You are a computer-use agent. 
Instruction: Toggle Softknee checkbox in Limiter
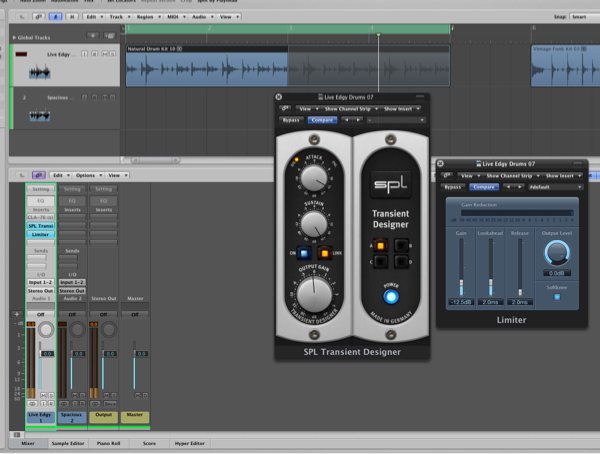click(557, 297)
